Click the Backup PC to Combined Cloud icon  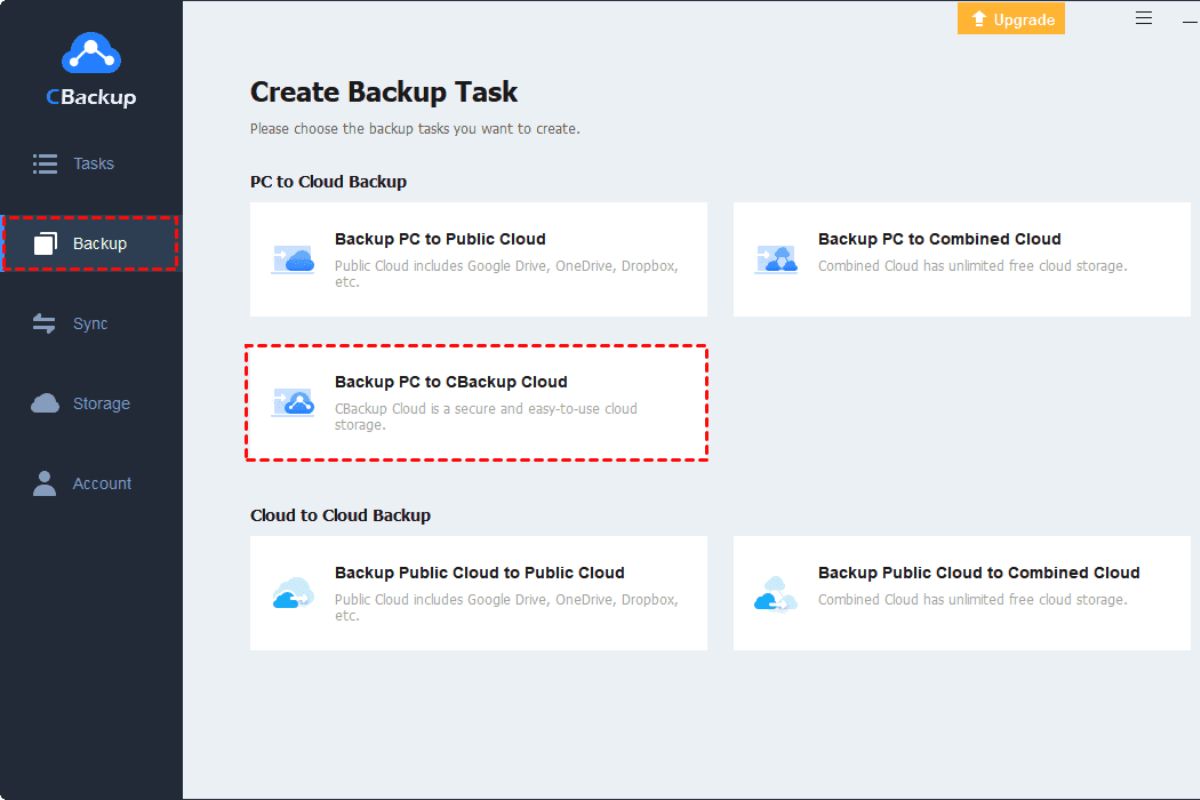click(776, 259)
